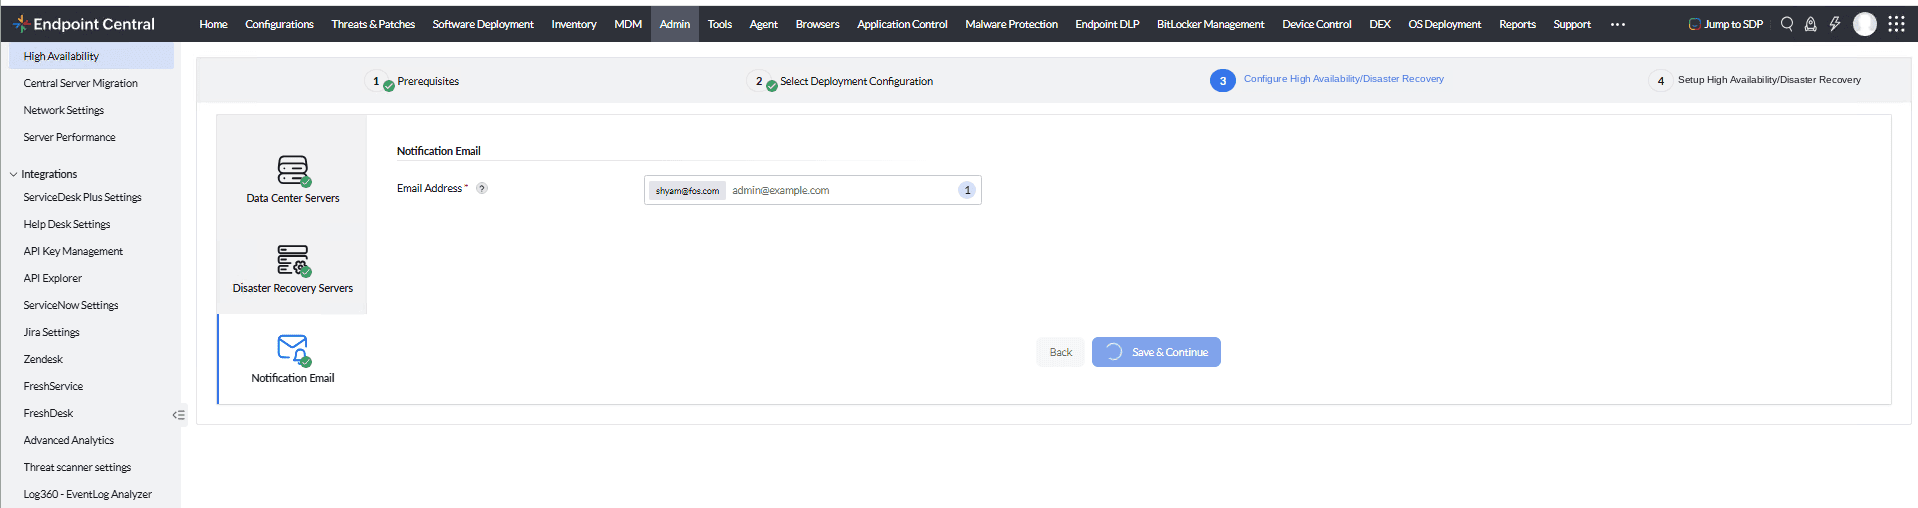
Task: Open Server Performance
Action: coord(69,137)
